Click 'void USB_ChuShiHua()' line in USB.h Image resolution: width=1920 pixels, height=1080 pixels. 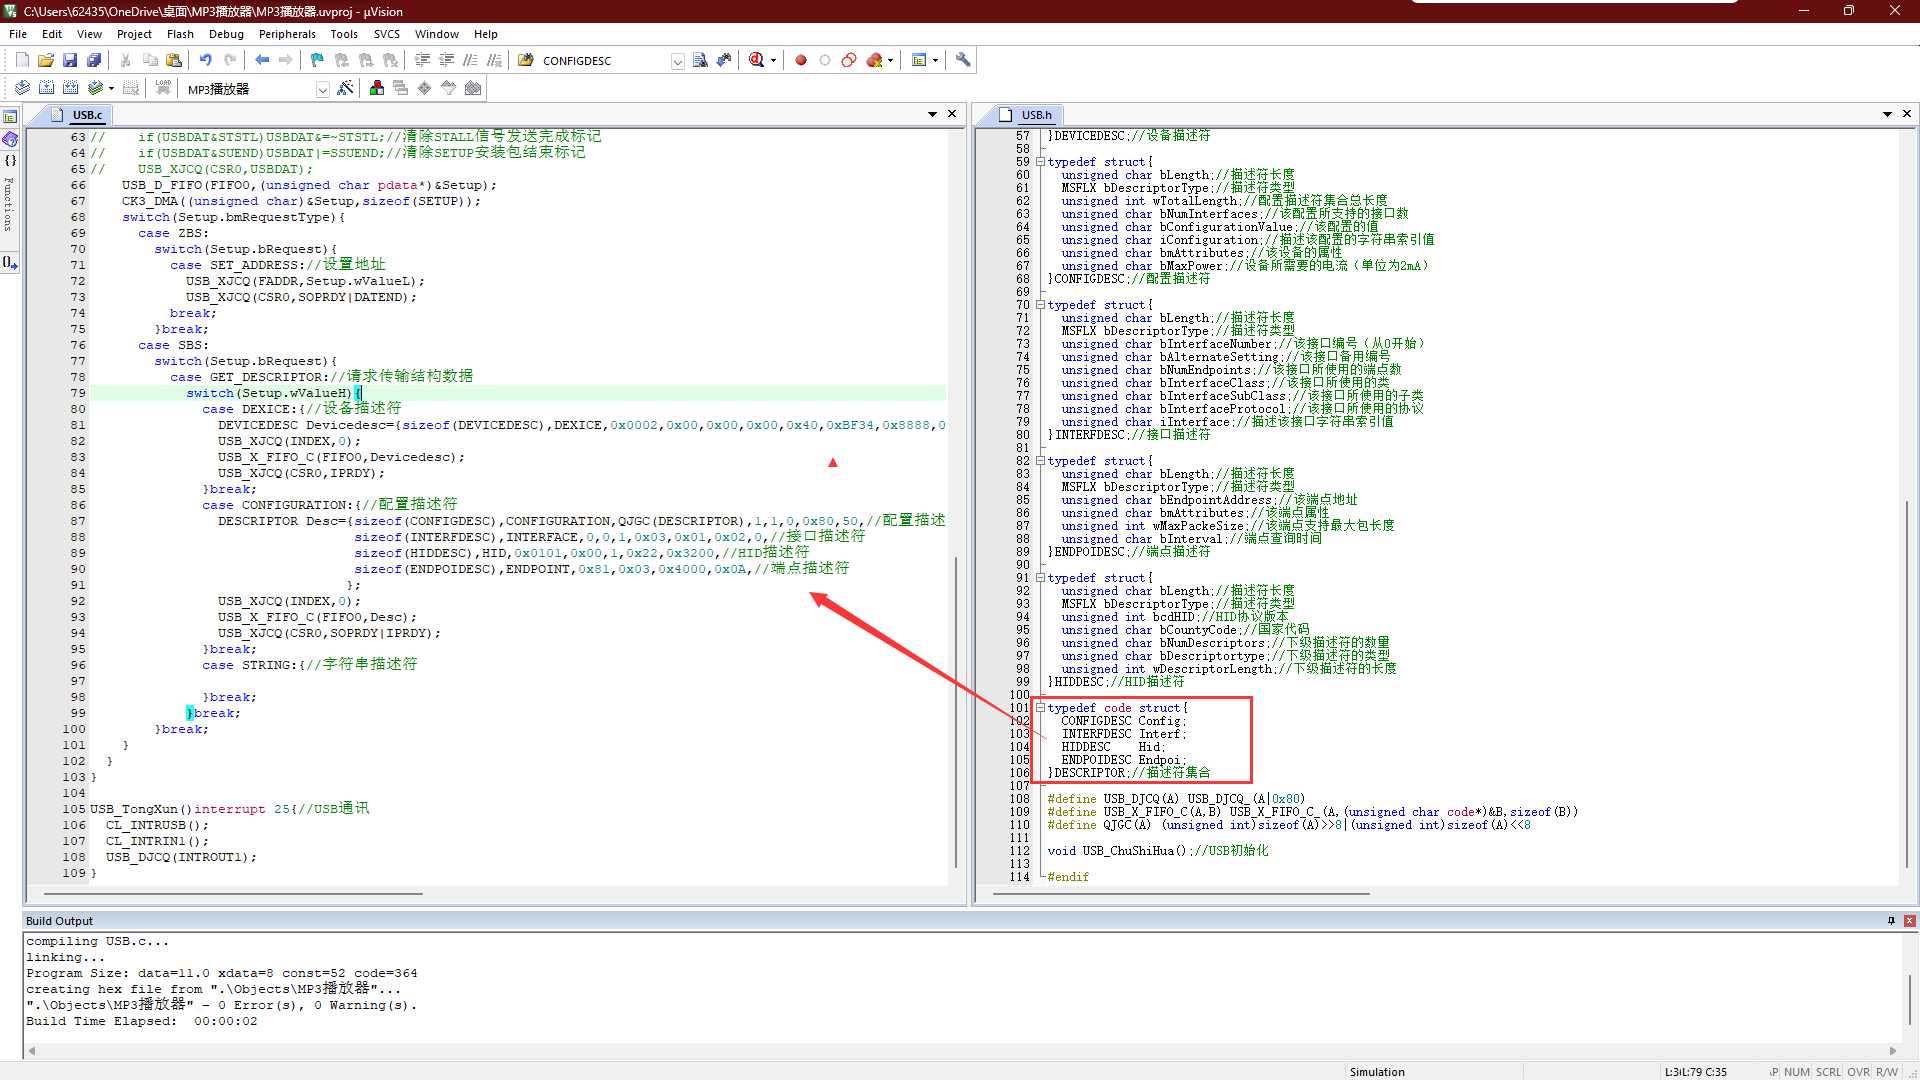(x=1157, y=851)
